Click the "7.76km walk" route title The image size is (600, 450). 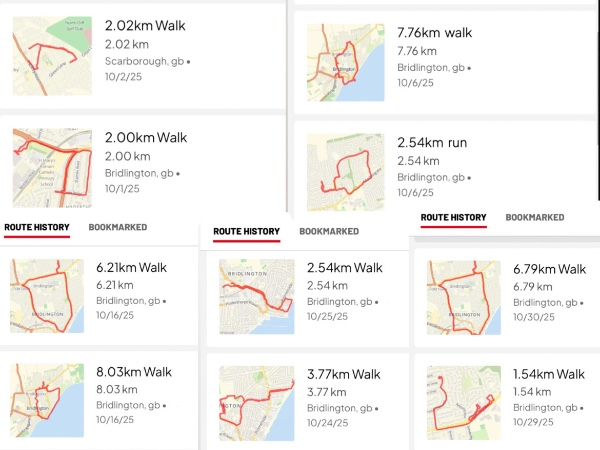(x=434, y=33)
